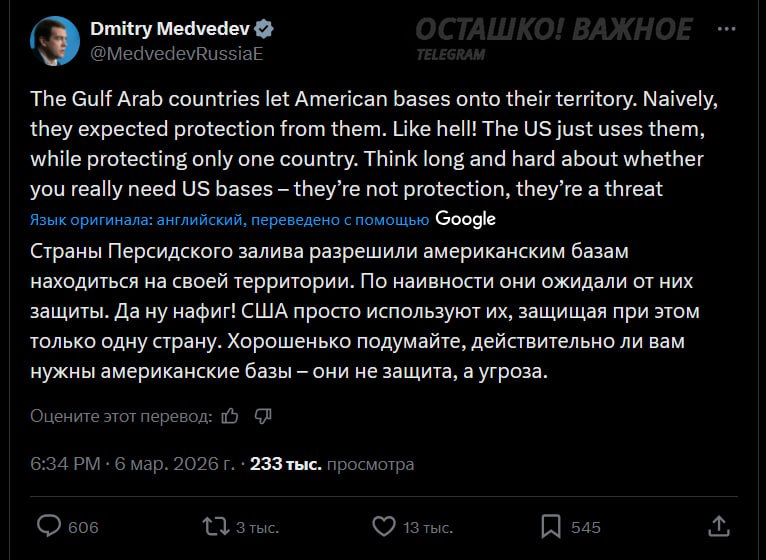The height and width of the screenshot is (560, 766).
Task: Click the 233 тыс. просмотра view count
Action: [x=331, y=464]
